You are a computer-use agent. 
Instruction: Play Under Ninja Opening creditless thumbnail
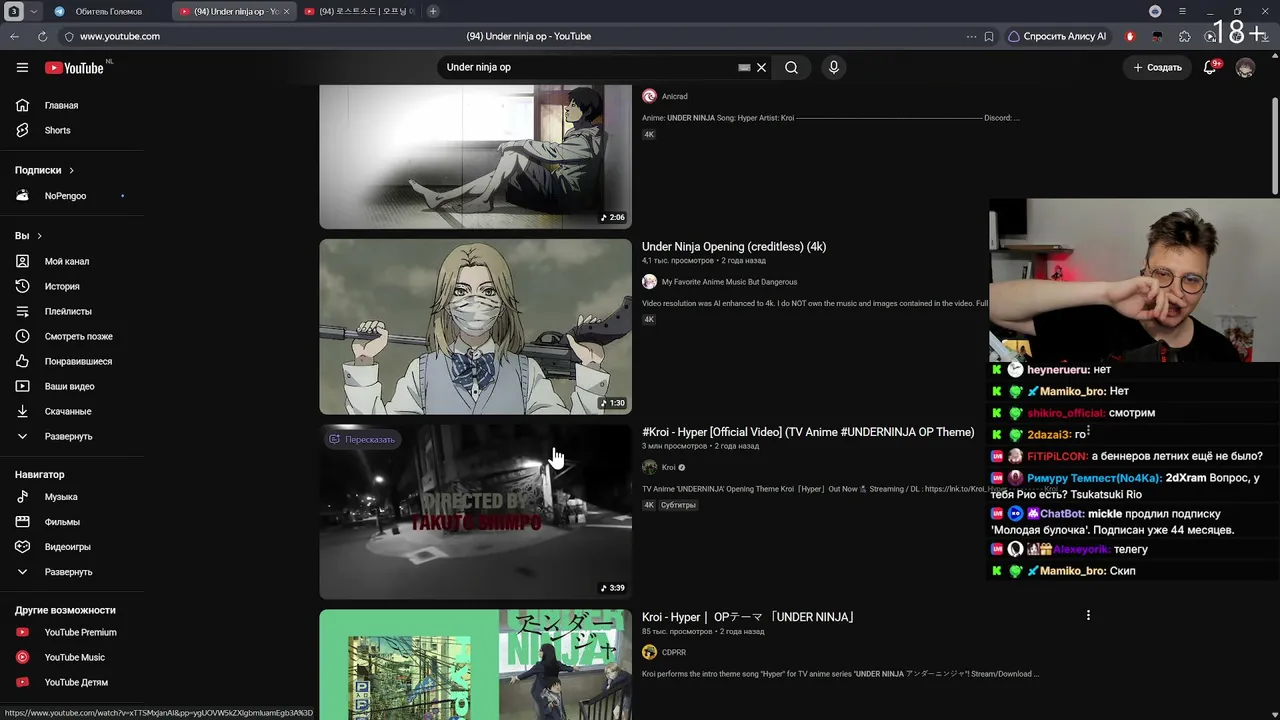[x=475, y=326]
